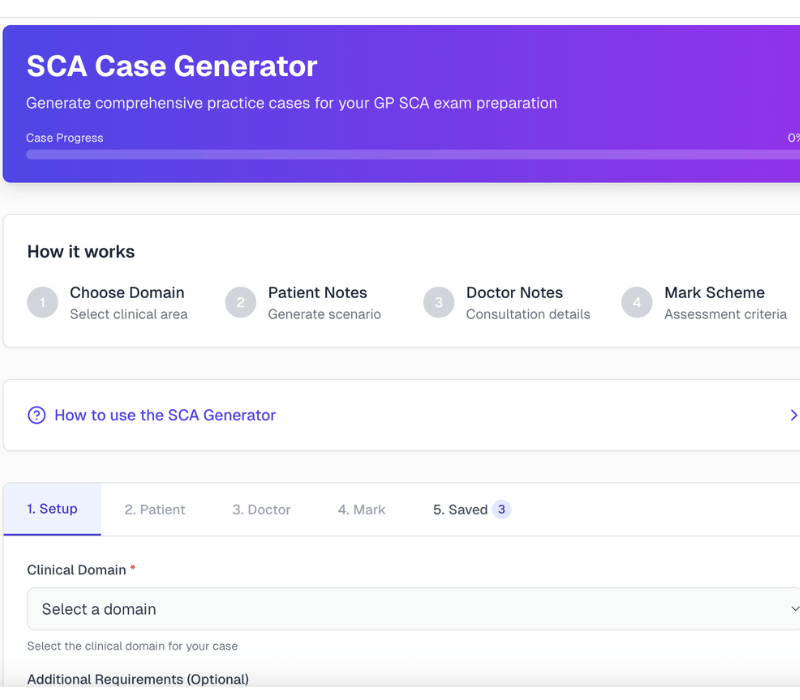The width and height of the screenshot is (800, 700).
Task: Click the Choose Domain step label
Action: point(127,293)
